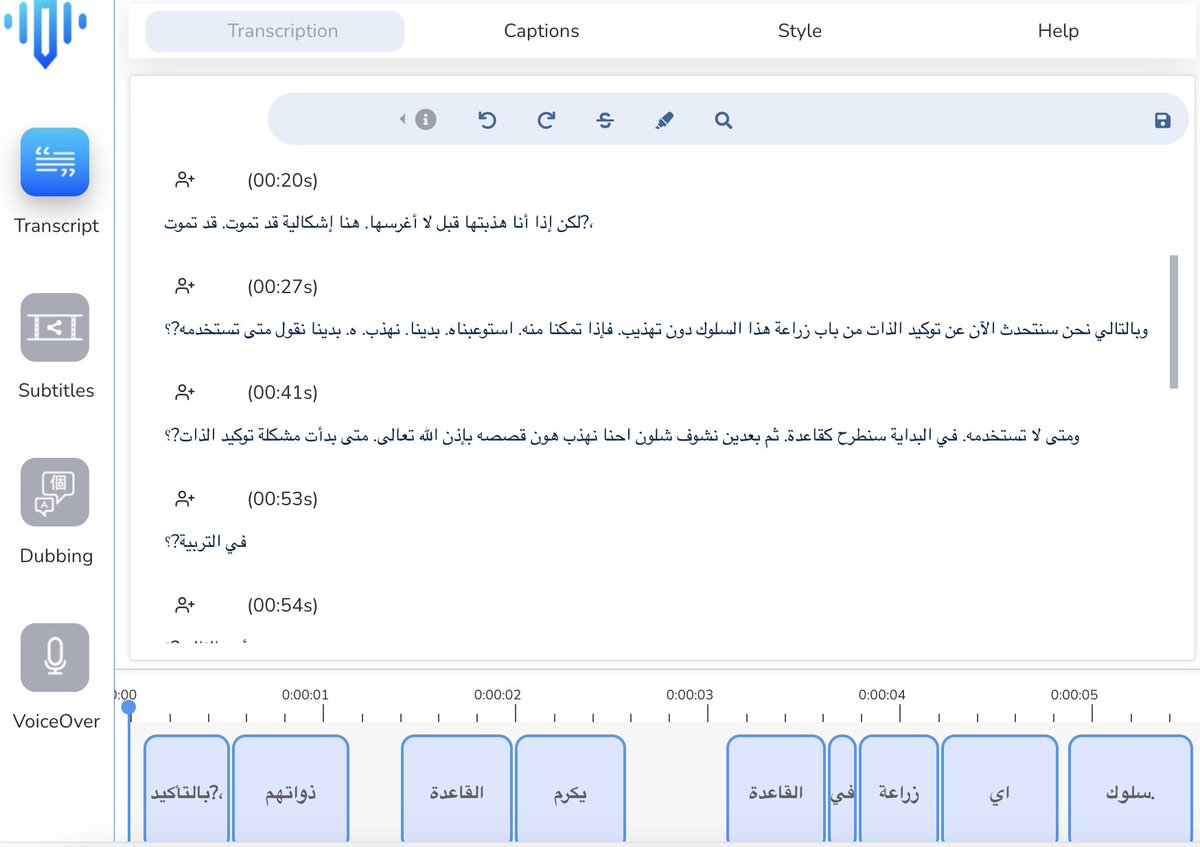This screenshot has height=847, width=1200.
Task: Add speaker for the 00:53s segment
Action: point(185,498)
